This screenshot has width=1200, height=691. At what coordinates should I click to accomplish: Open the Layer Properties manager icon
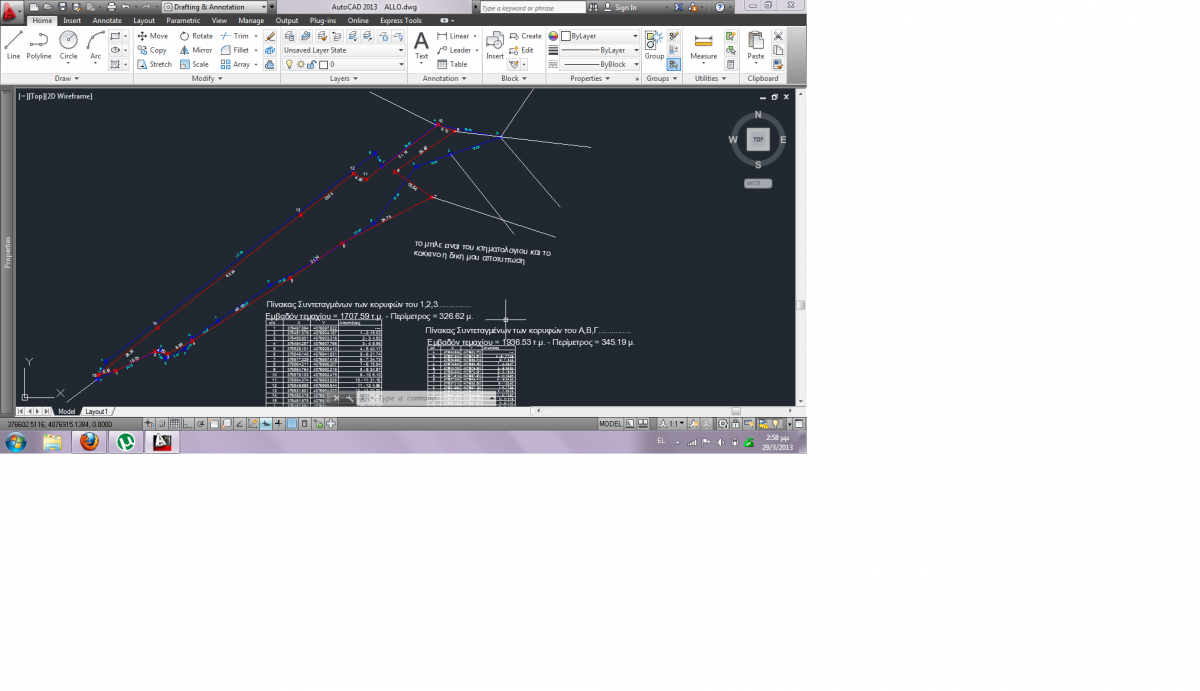pyautogui.click(x=290, y=35)
